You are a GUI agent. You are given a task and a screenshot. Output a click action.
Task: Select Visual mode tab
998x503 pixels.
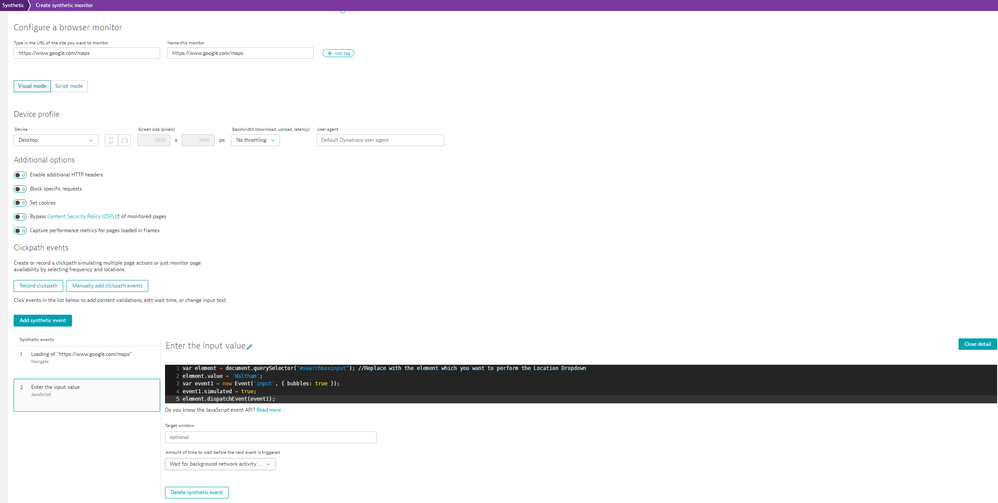(x=32, y=86)
